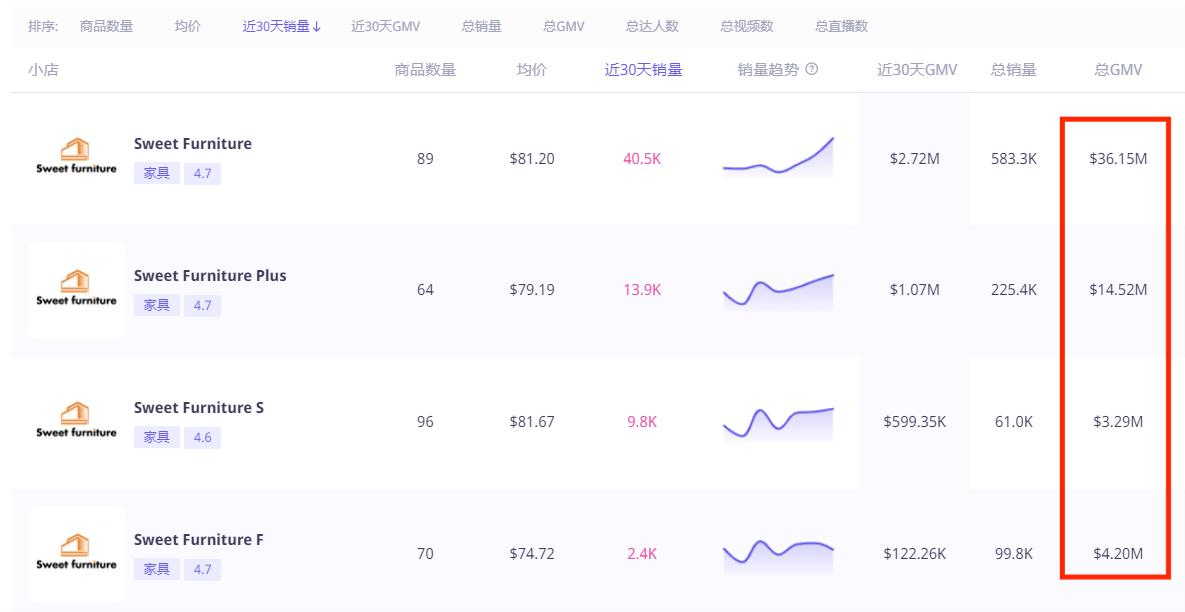
Task: Click the 家具 tag under Sweet Furniture S
Action: coord(157,438)
